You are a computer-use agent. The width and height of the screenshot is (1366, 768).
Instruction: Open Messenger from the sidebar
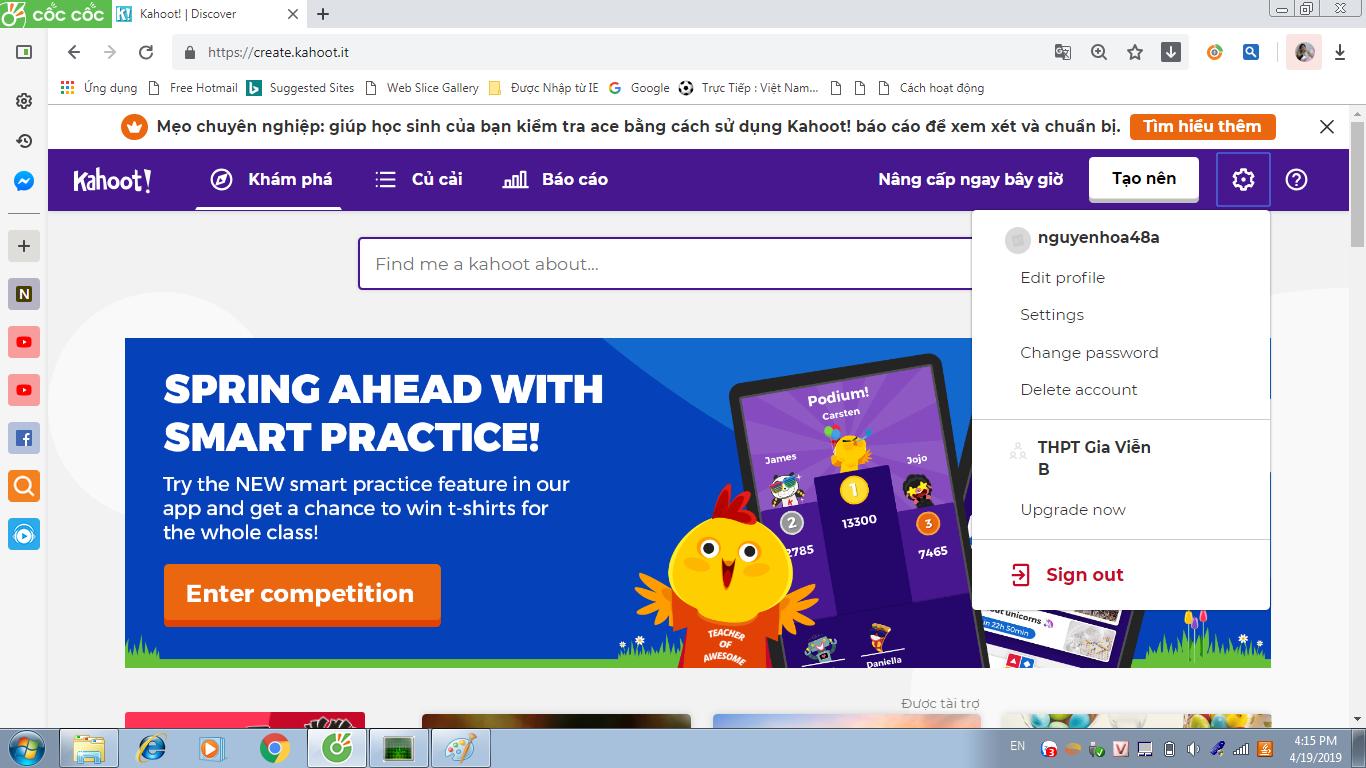pyautogui.click(x=24, y=181)
